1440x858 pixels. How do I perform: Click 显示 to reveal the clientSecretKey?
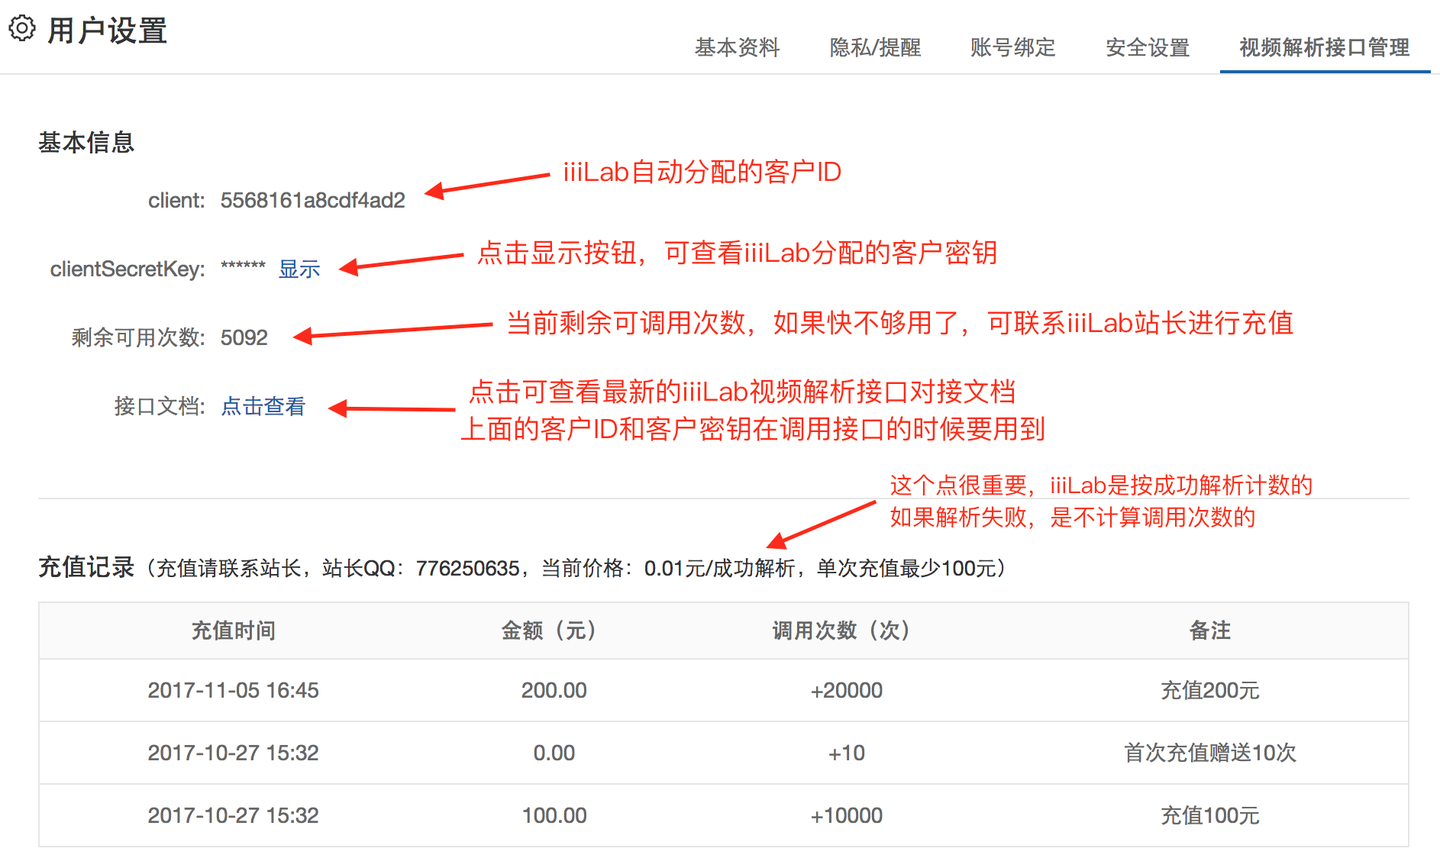click(299, 268)
